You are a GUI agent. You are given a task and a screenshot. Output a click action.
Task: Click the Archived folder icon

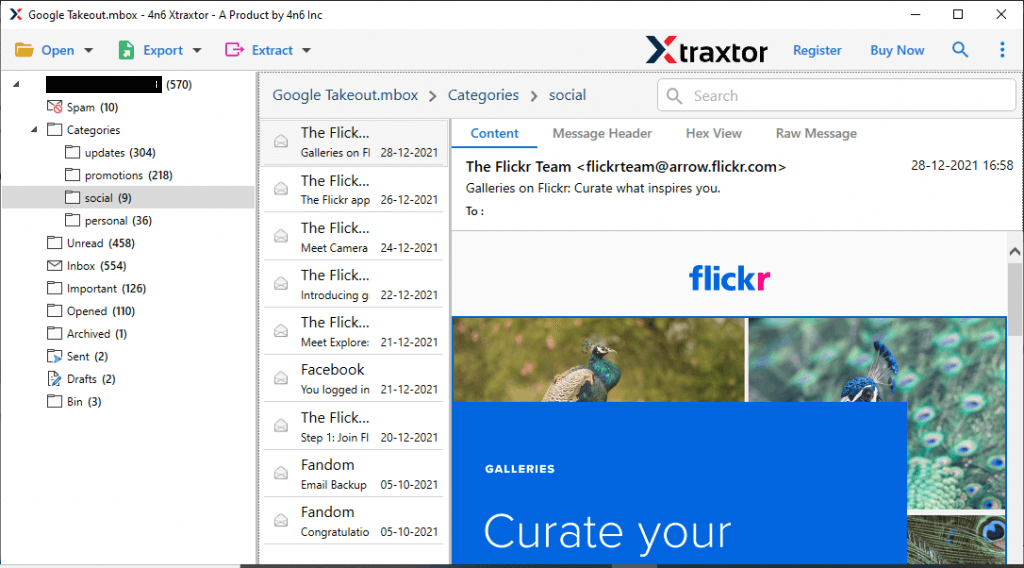coord(55,333)
